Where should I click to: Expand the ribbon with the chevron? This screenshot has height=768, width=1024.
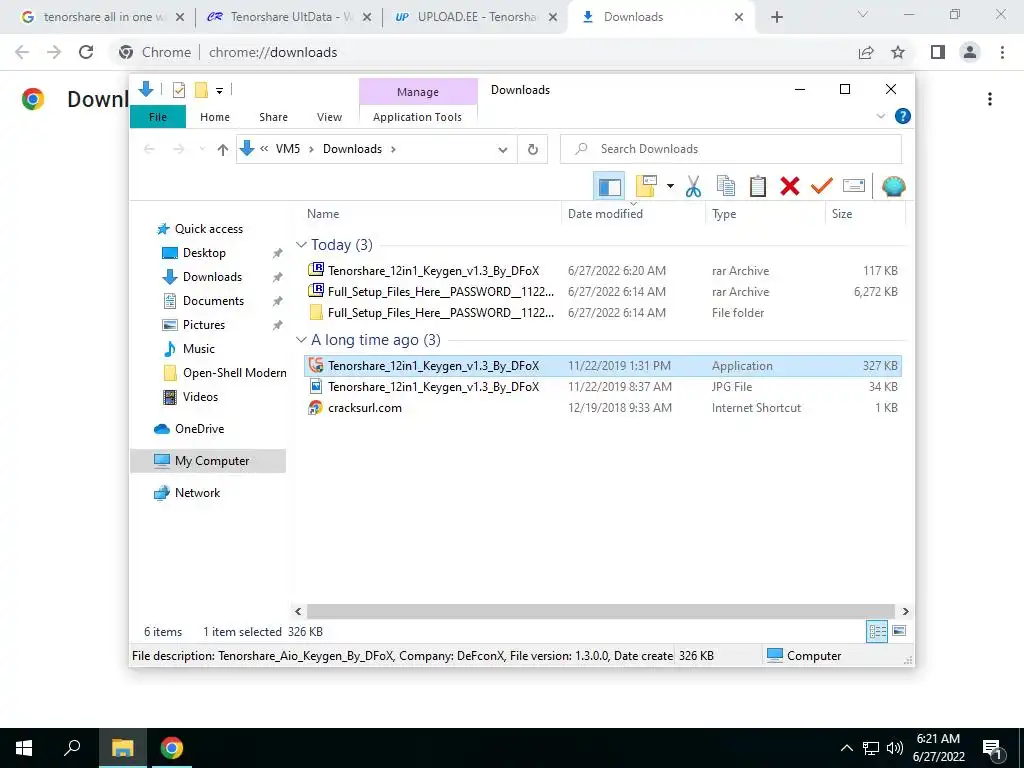coord(880,116)
